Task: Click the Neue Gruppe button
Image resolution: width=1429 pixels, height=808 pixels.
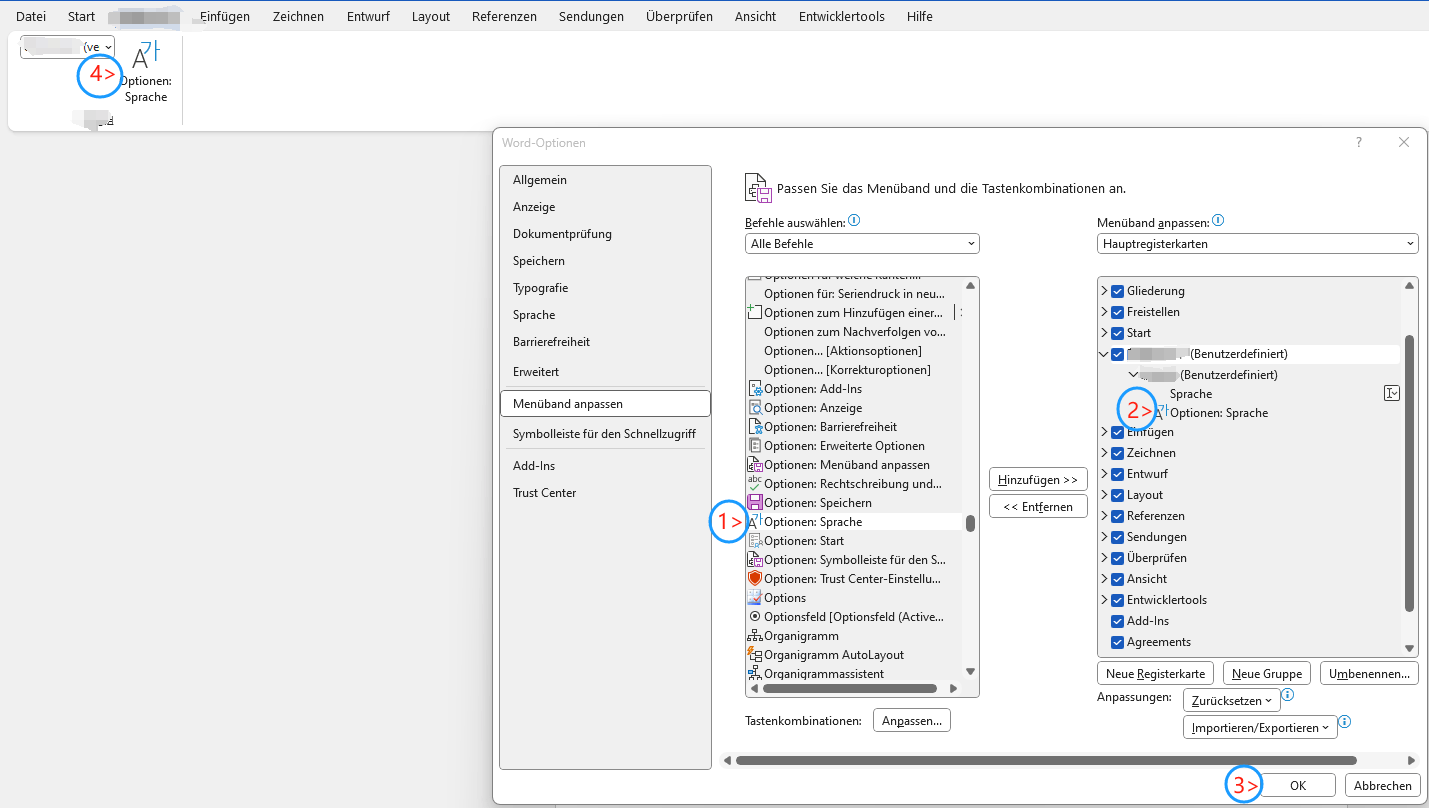Action: (x=1267, y=674)
